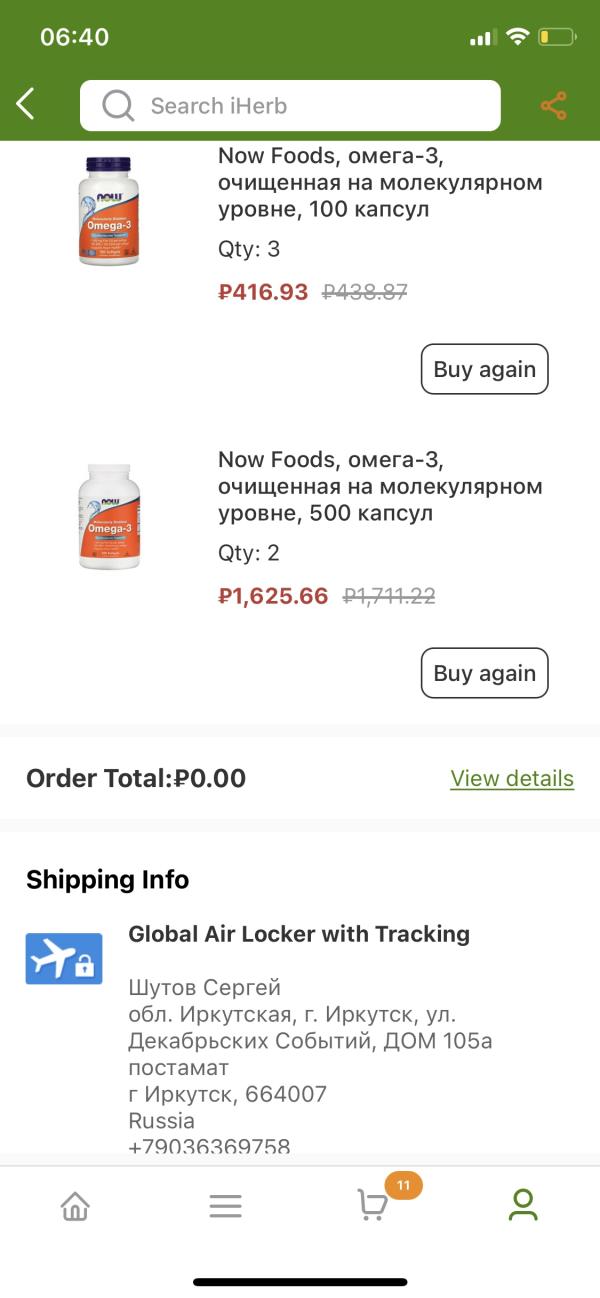This screenshot has width=600, height=1298.
Task: Buy again the 500 capsule Omega-3
Action: click(484, 673)
